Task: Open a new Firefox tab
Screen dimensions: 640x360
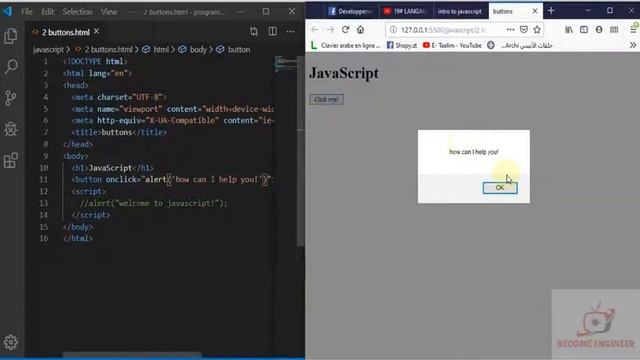Action: pyautogui.click(x=551, y=11)
